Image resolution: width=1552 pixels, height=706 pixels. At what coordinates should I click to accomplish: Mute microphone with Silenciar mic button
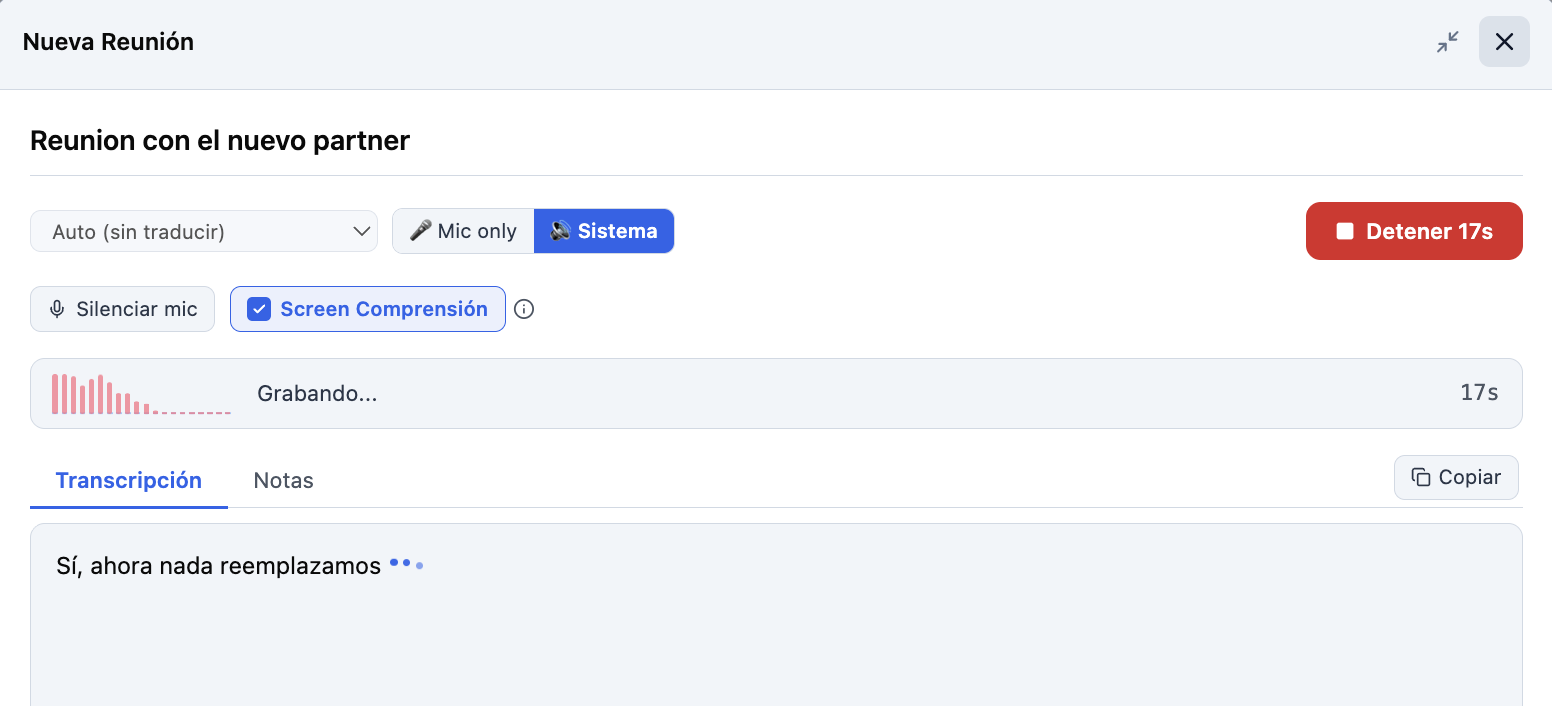coord(122,309)
